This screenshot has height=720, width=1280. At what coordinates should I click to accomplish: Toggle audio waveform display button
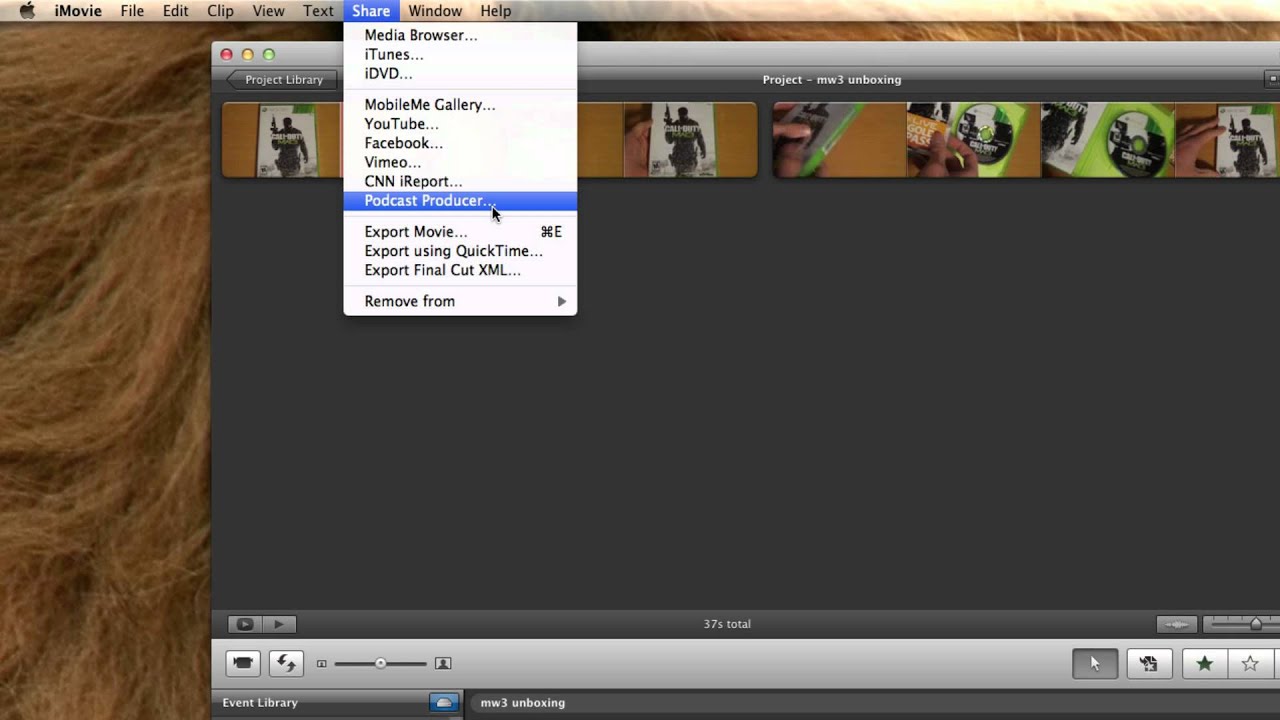pos(1177,624)
